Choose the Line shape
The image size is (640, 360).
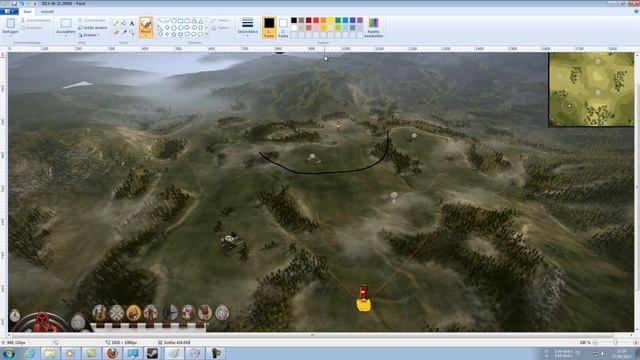161,21
